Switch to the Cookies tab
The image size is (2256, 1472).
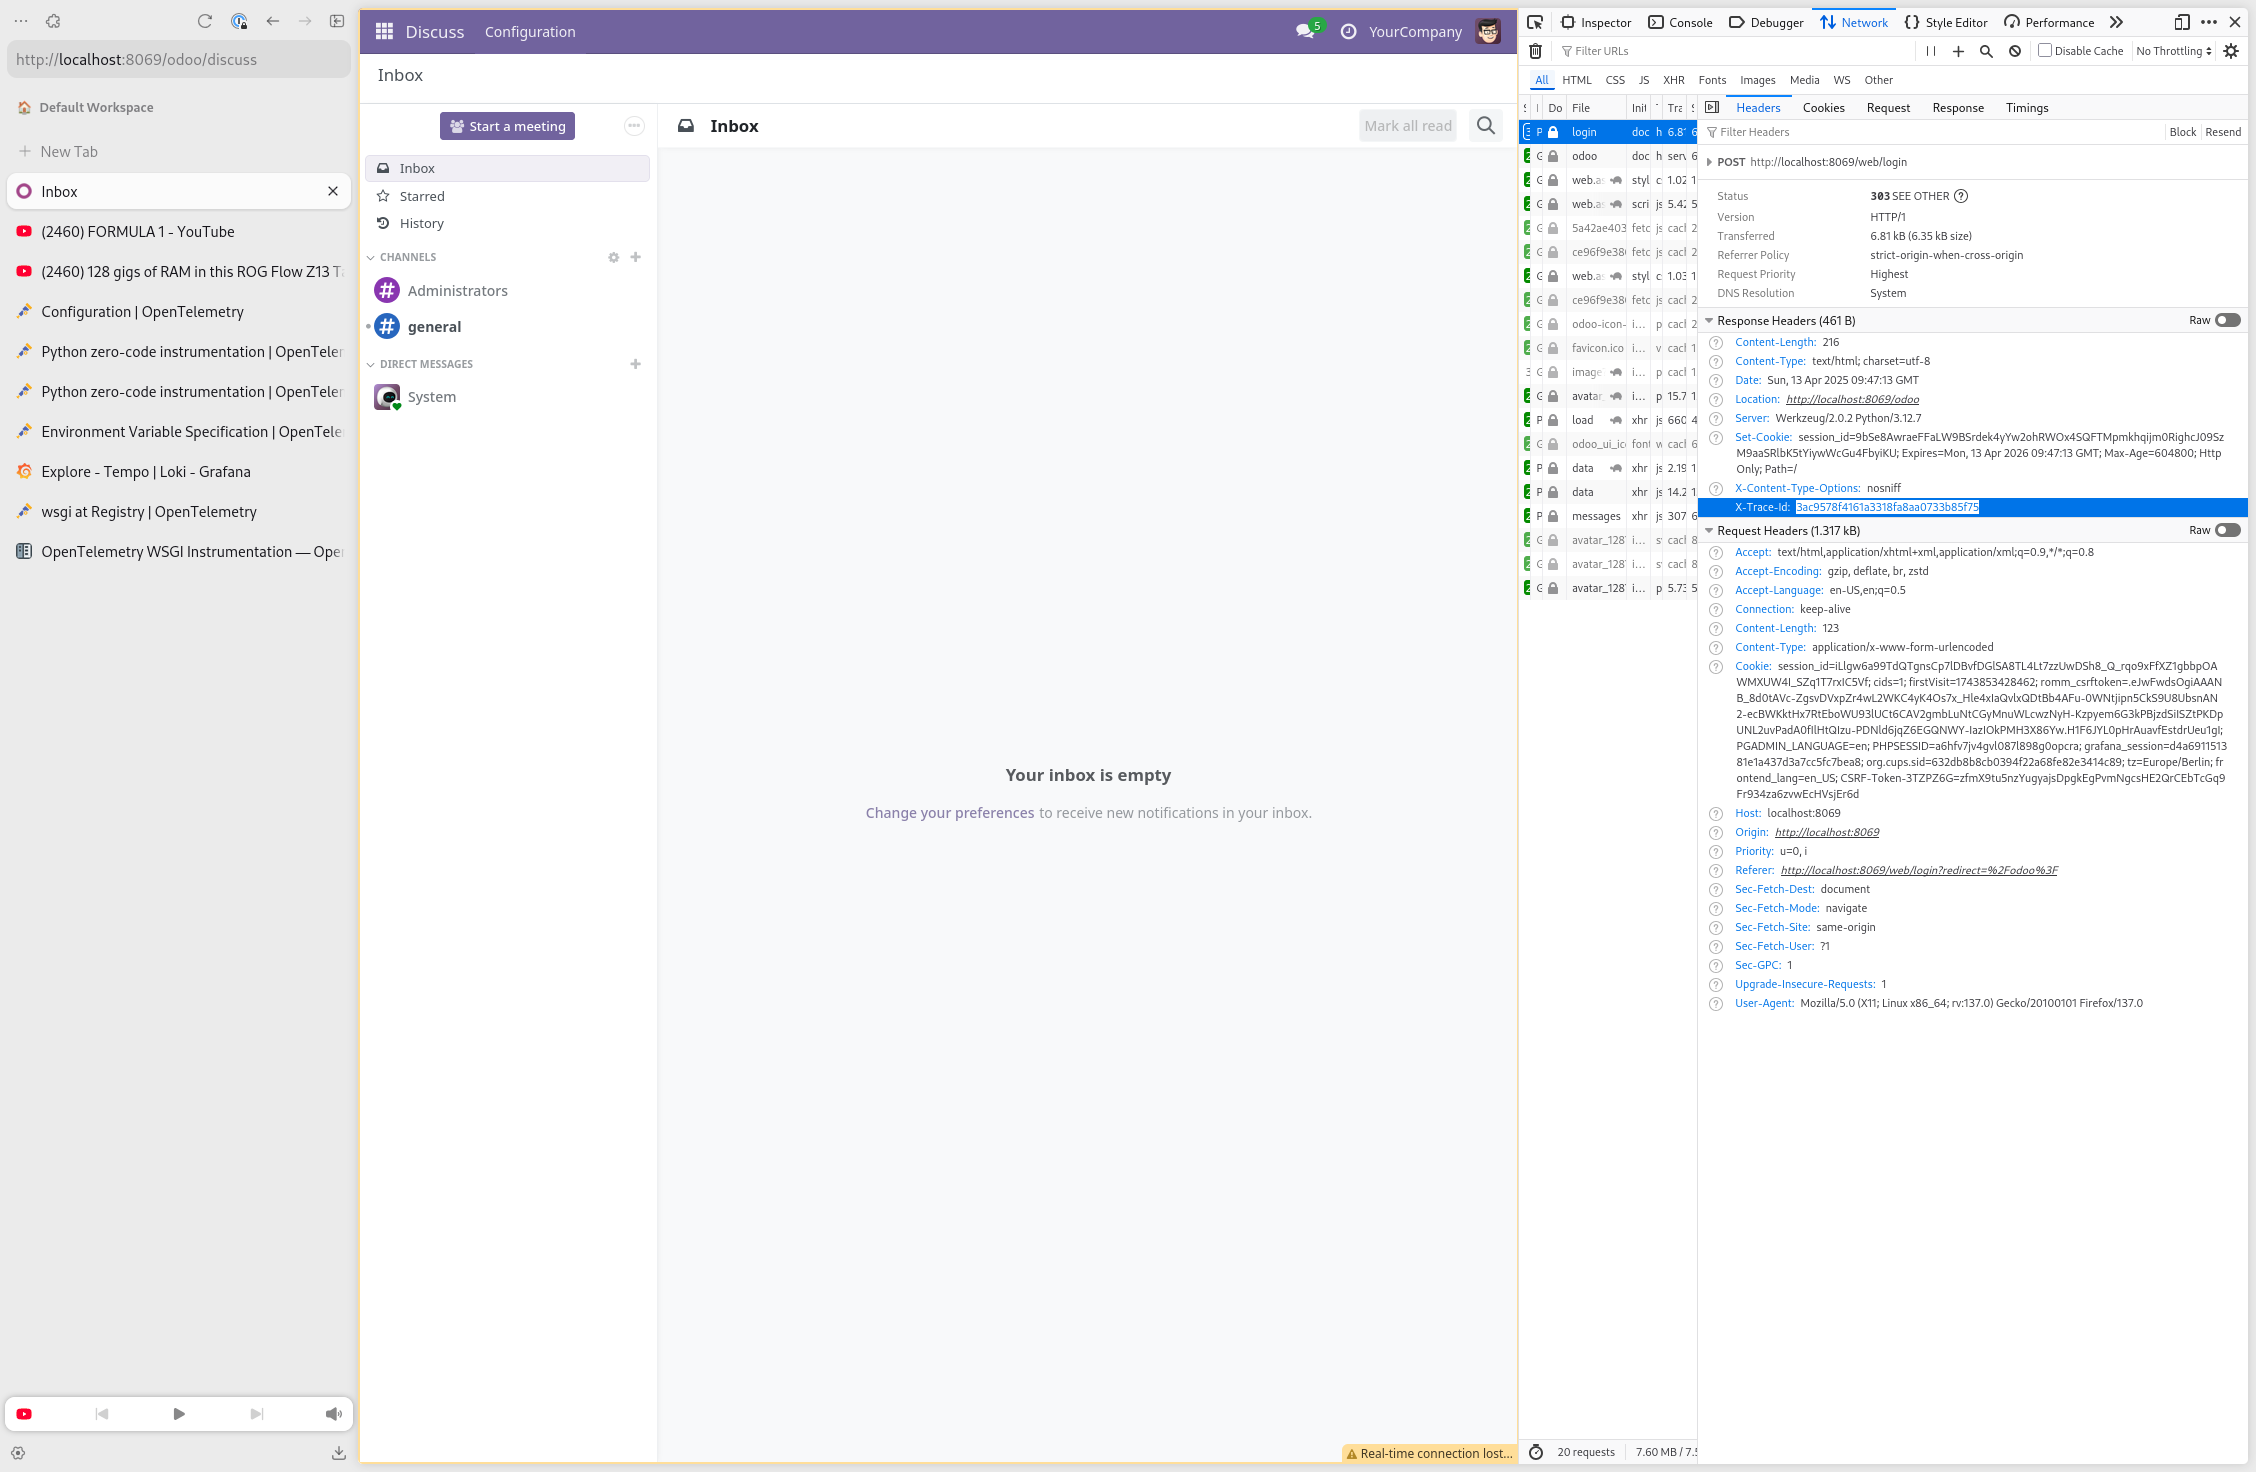[1823, 108]
